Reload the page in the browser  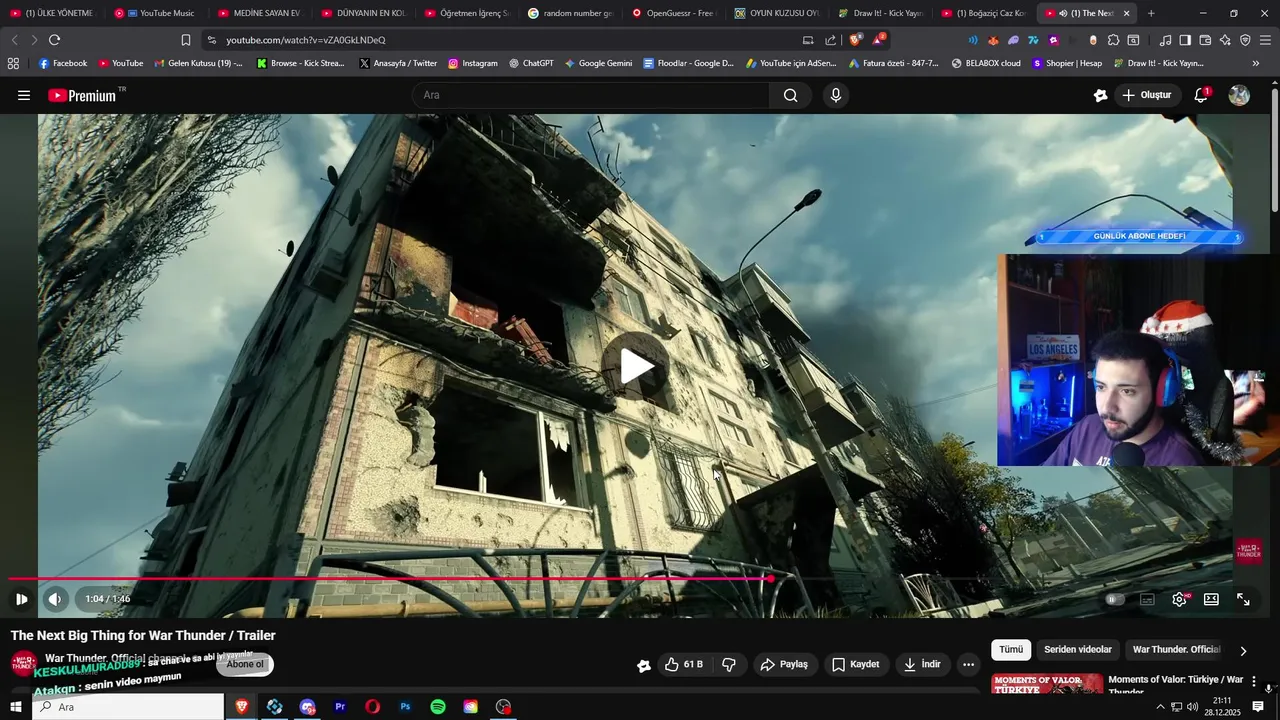click(54, 40)
